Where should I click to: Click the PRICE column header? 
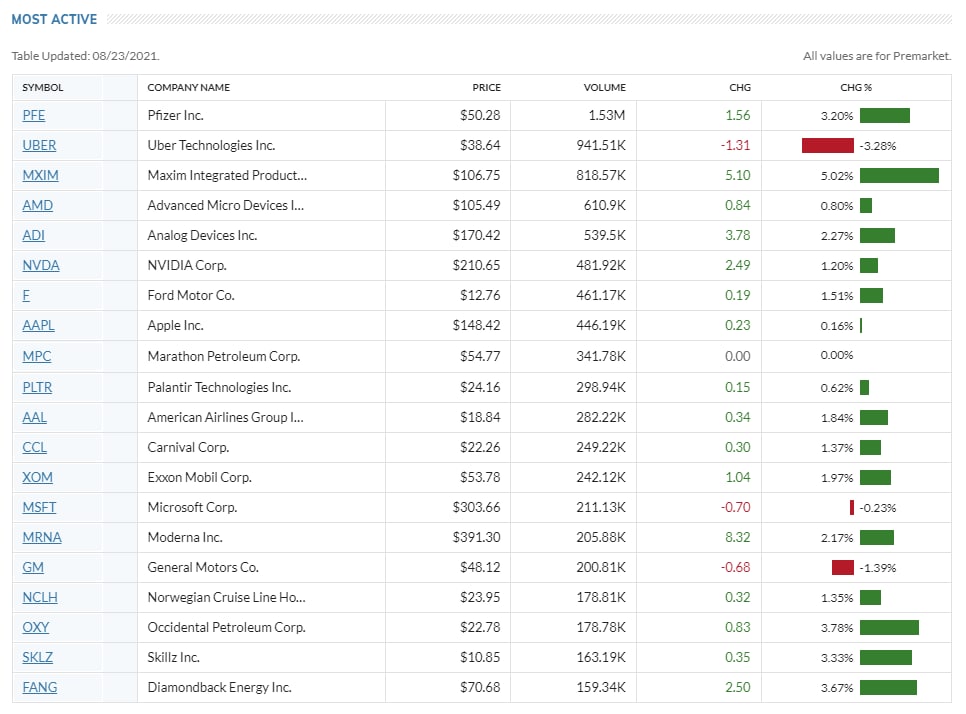tap(487, 87)
